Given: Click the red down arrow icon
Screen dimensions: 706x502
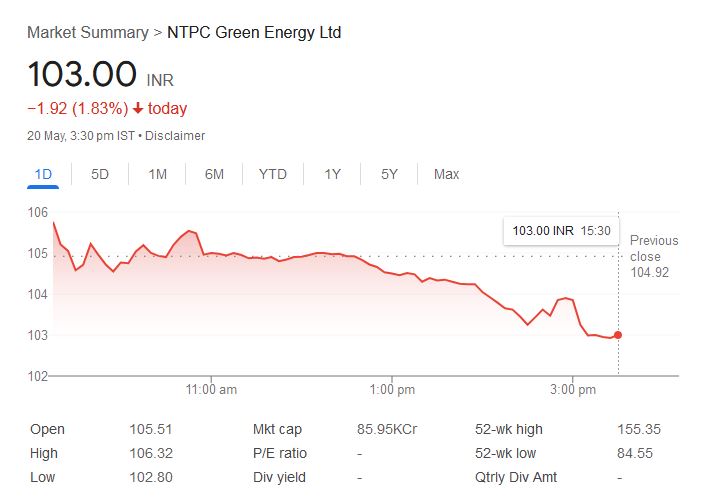Looking at the screenshot, I should coord(138,109).
